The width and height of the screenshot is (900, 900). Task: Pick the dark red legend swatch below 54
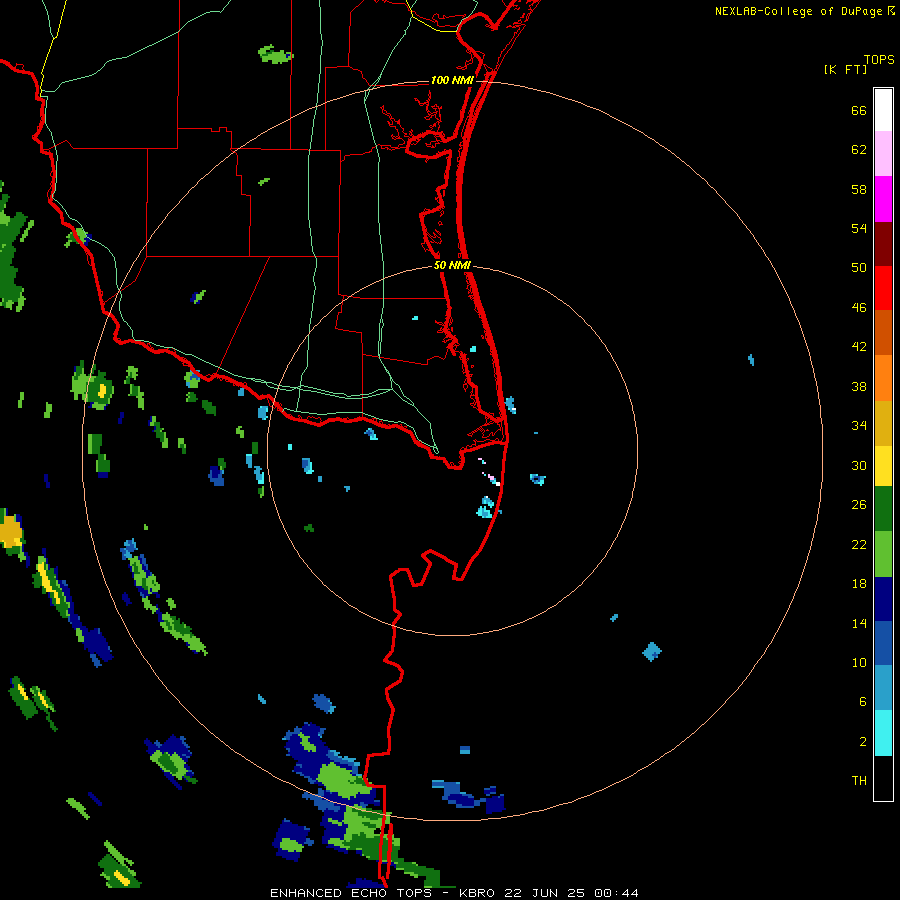[x=883, y=245]
